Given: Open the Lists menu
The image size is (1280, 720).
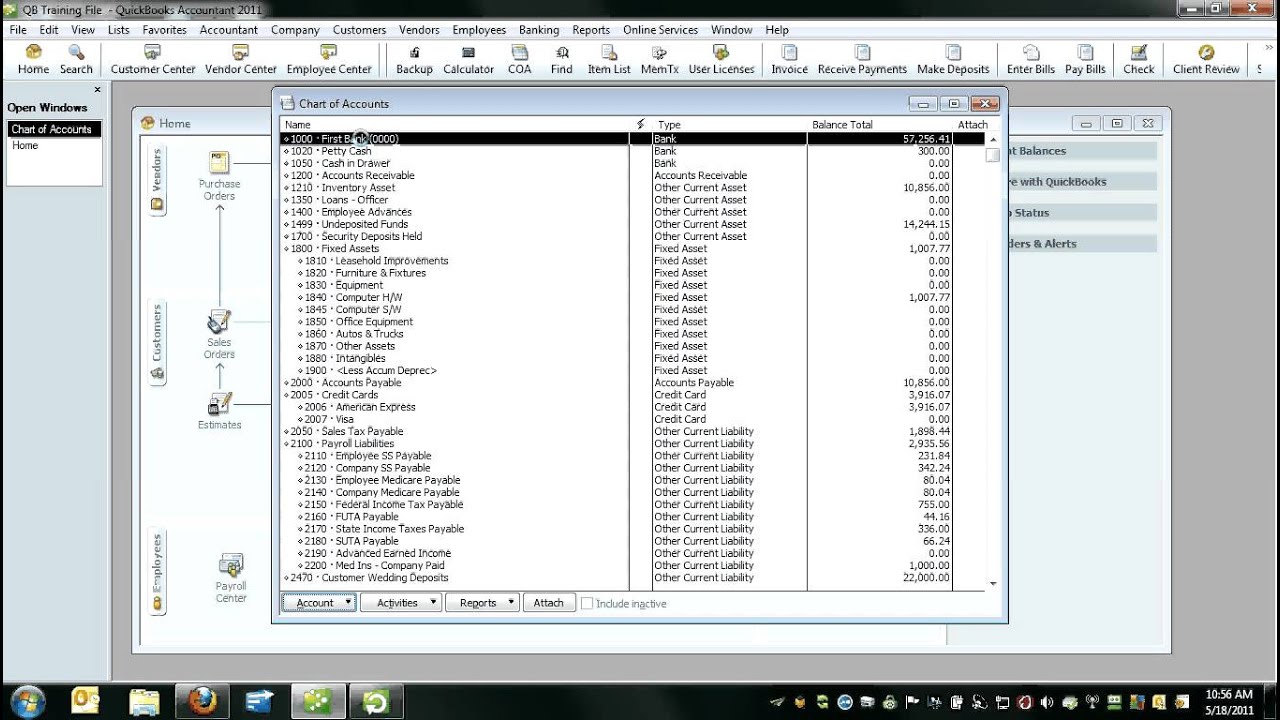Looking at the screenshot, I should (118, 30).
